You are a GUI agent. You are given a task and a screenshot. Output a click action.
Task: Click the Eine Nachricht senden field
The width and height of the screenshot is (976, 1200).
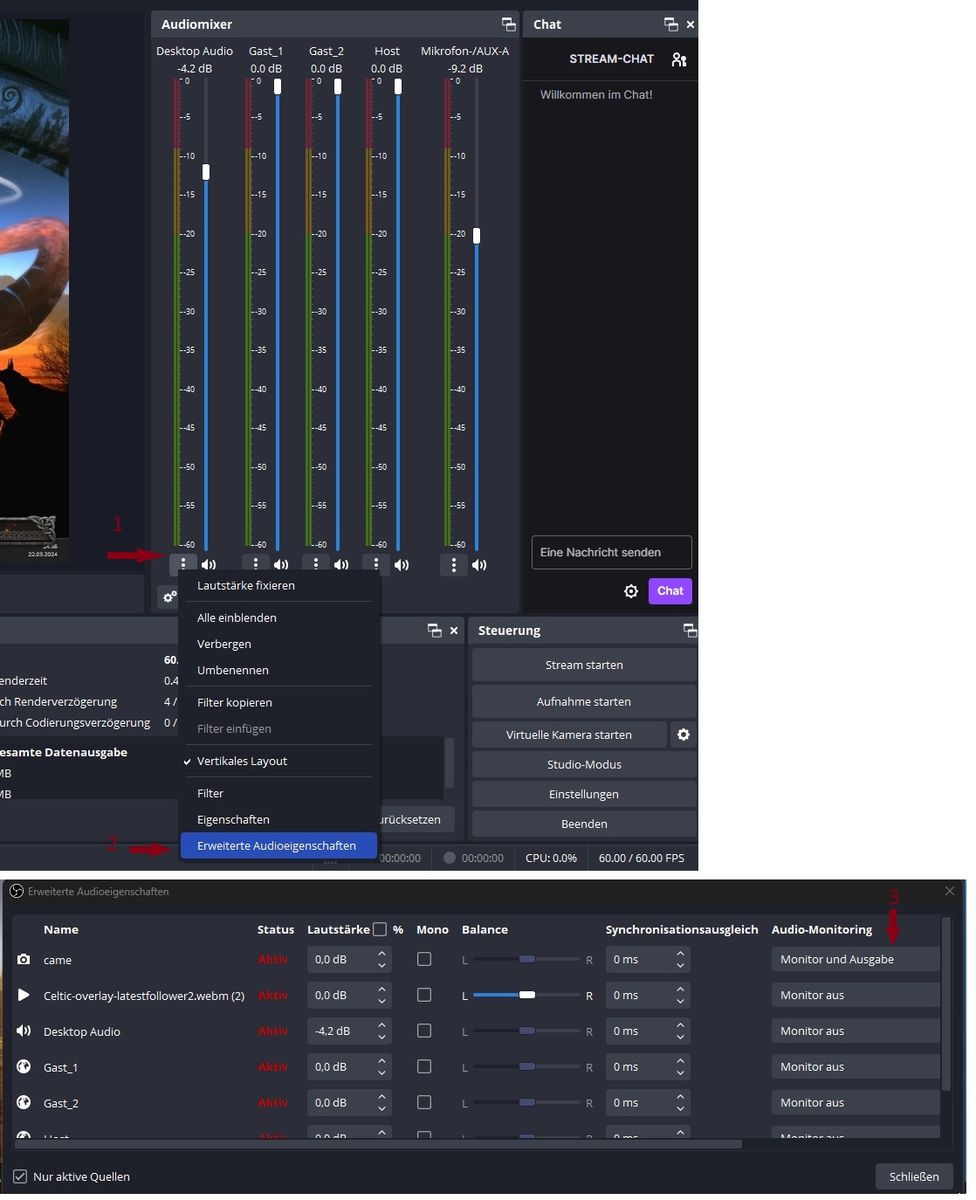click(x=611, y=553)
